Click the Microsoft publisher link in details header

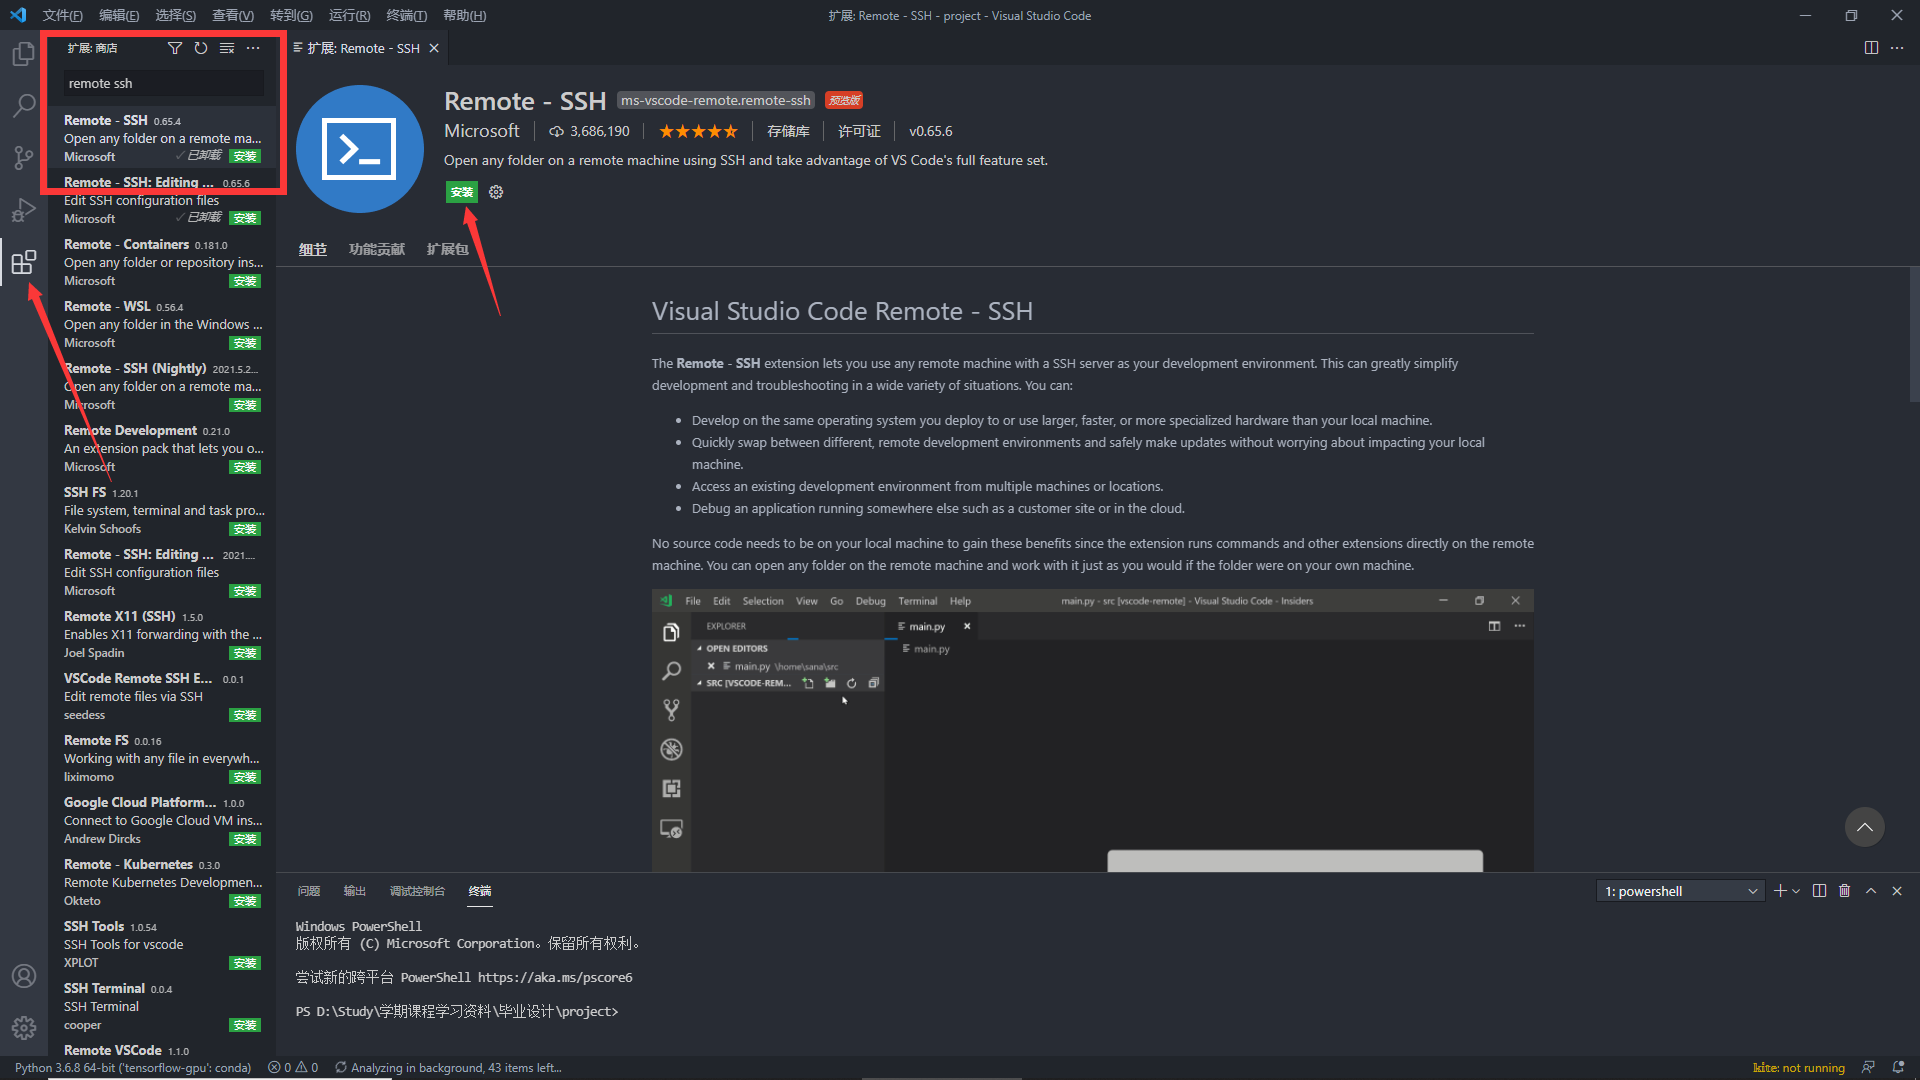(x=482, y=131)
